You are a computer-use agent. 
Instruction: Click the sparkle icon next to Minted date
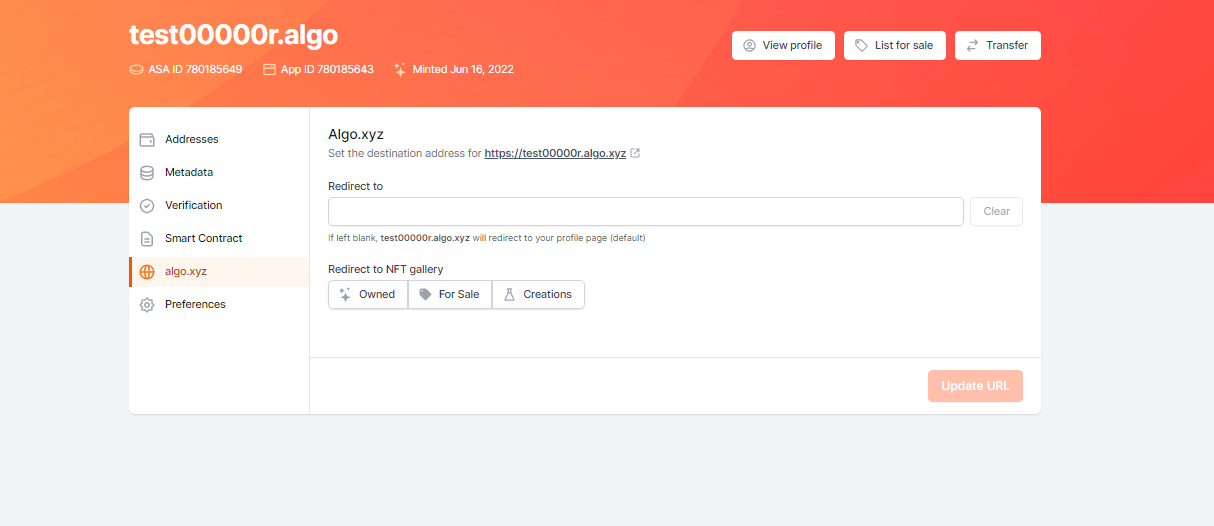pyautogui.click(x=400, y=70)
